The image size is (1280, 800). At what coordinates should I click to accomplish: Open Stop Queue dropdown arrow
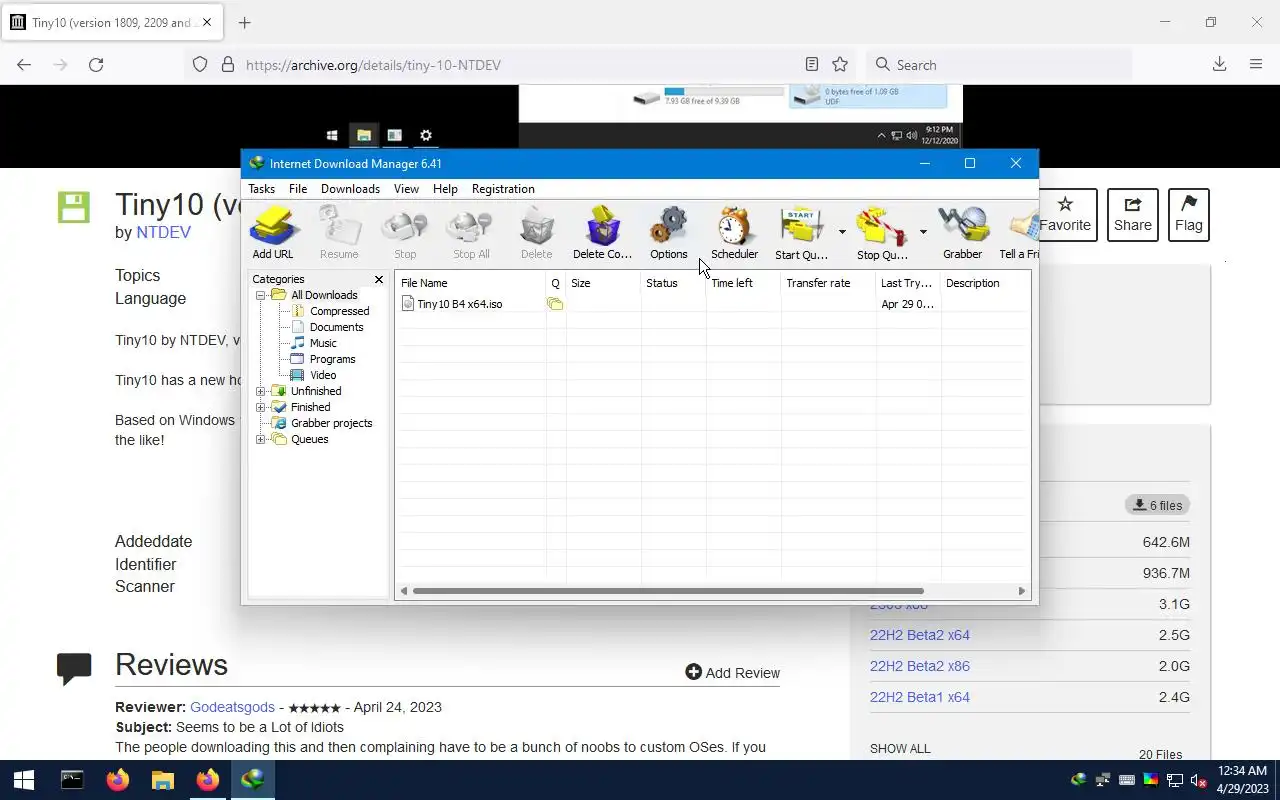coord(923,232)
